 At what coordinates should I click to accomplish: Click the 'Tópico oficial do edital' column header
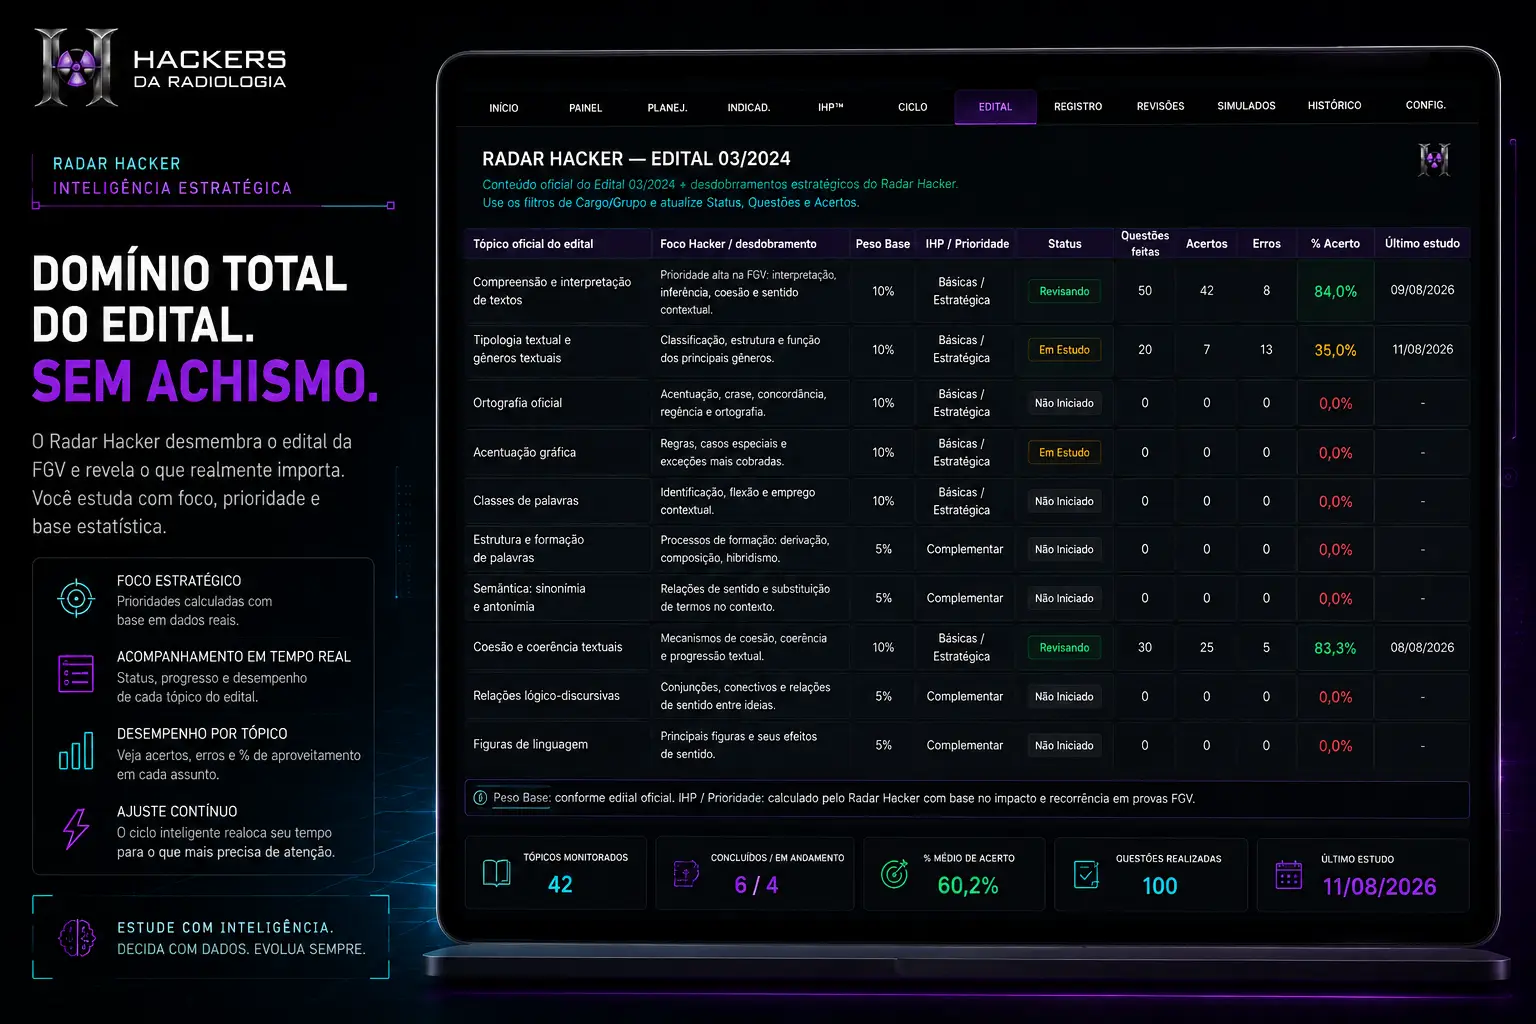point(533,244)
